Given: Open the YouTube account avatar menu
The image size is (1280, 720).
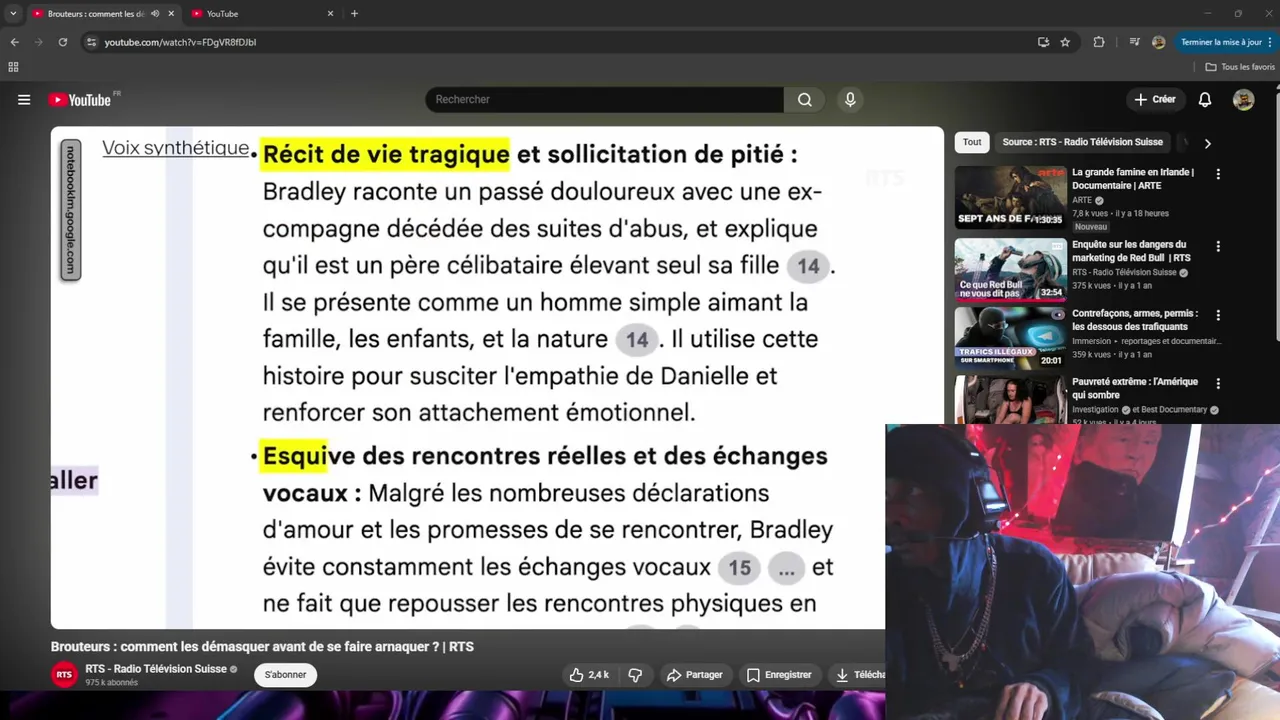Looking at the screenshot, I should click(x=1243, y=100).
